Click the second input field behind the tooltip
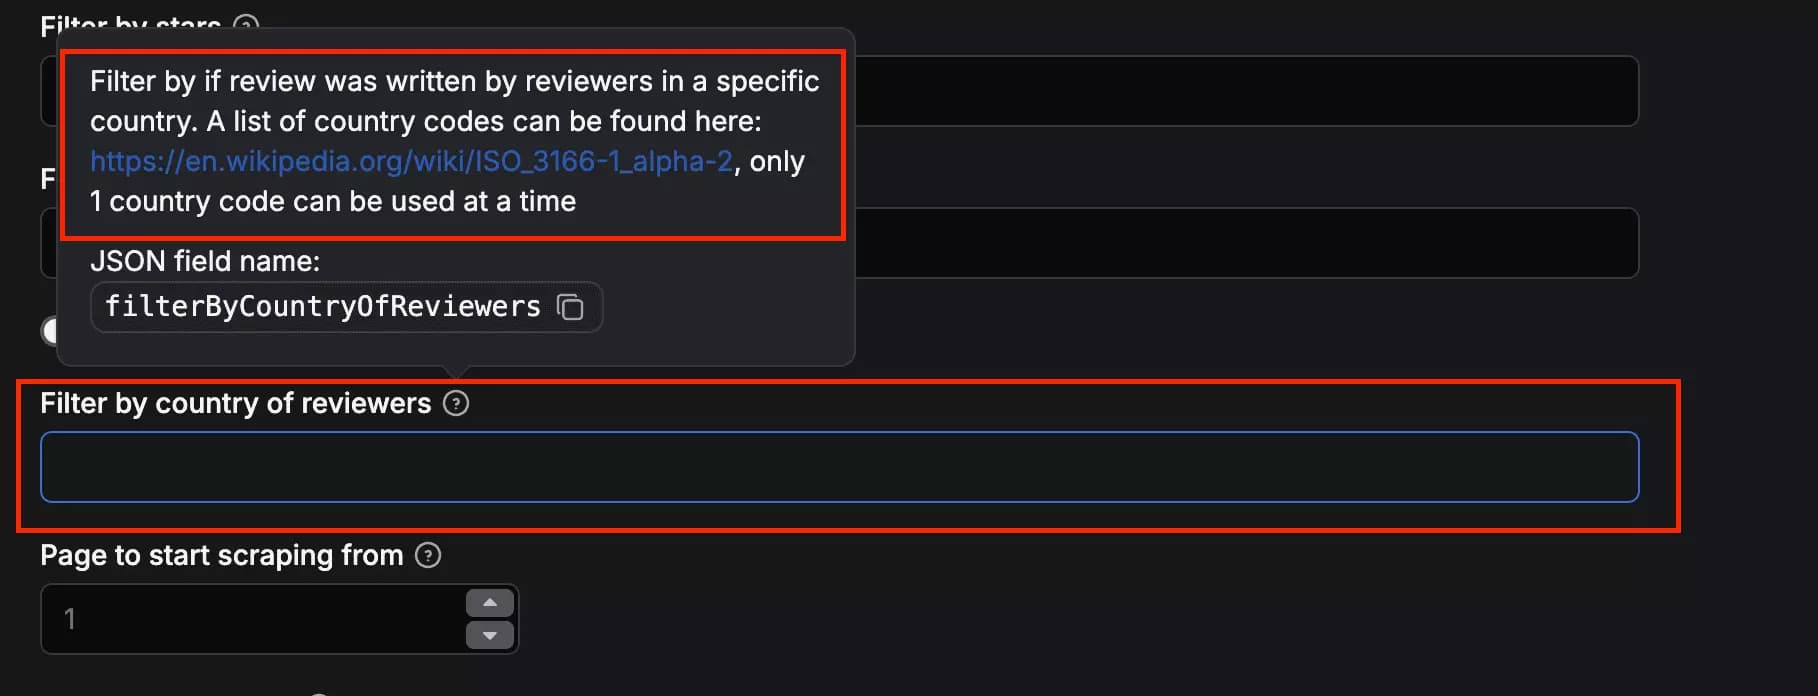1818x696 pixels. click(1240, 243)
